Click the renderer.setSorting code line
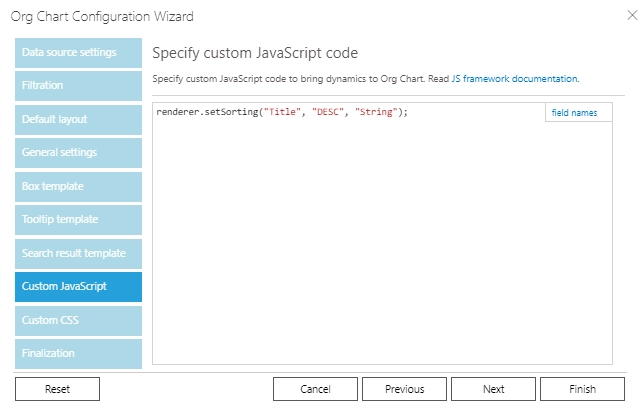The height and width of the screenshot is (409, 644). point(282,112)
